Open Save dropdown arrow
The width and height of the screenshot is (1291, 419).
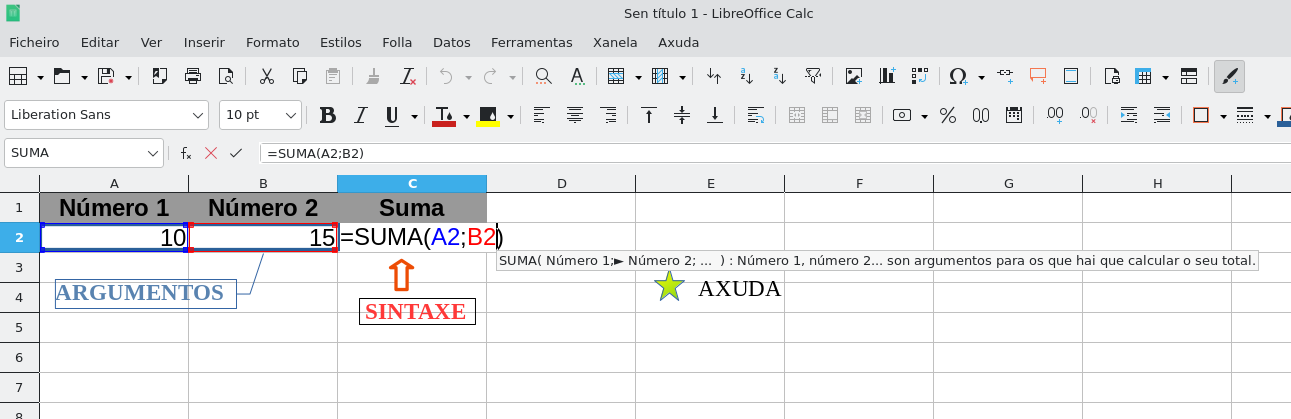[130, 76]
